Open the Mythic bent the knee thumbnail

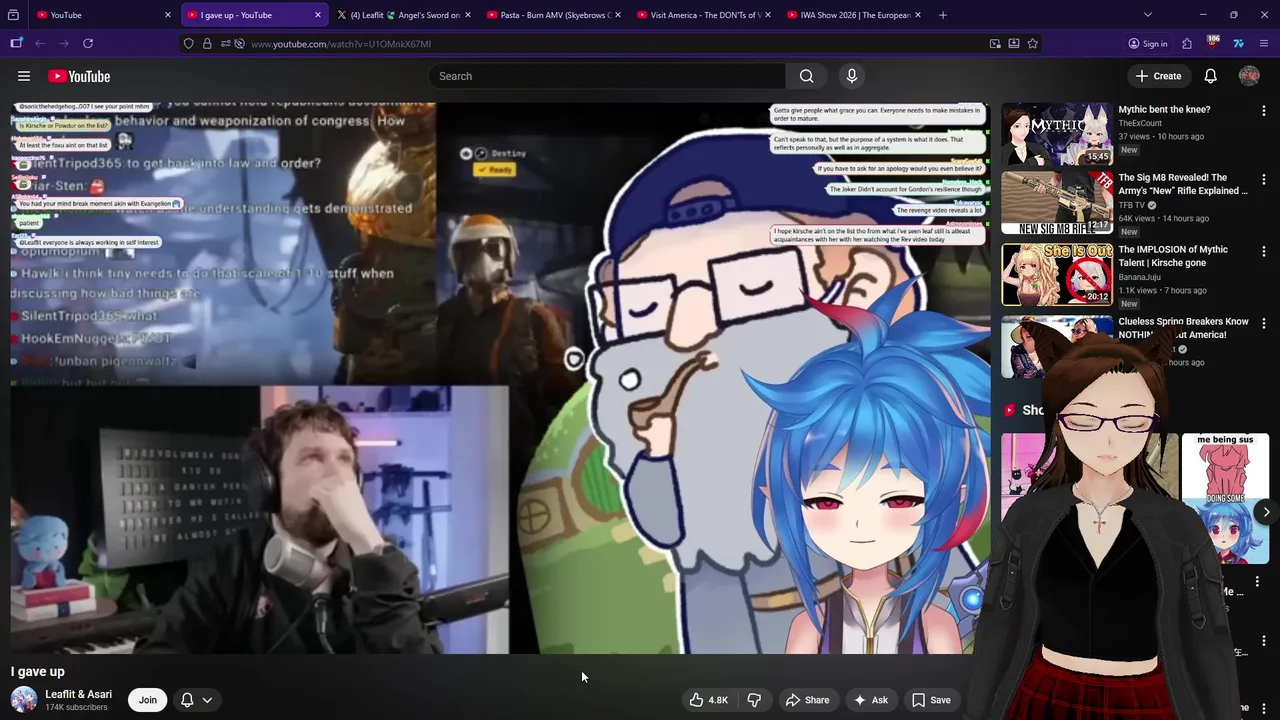(x=1057, y=133)
